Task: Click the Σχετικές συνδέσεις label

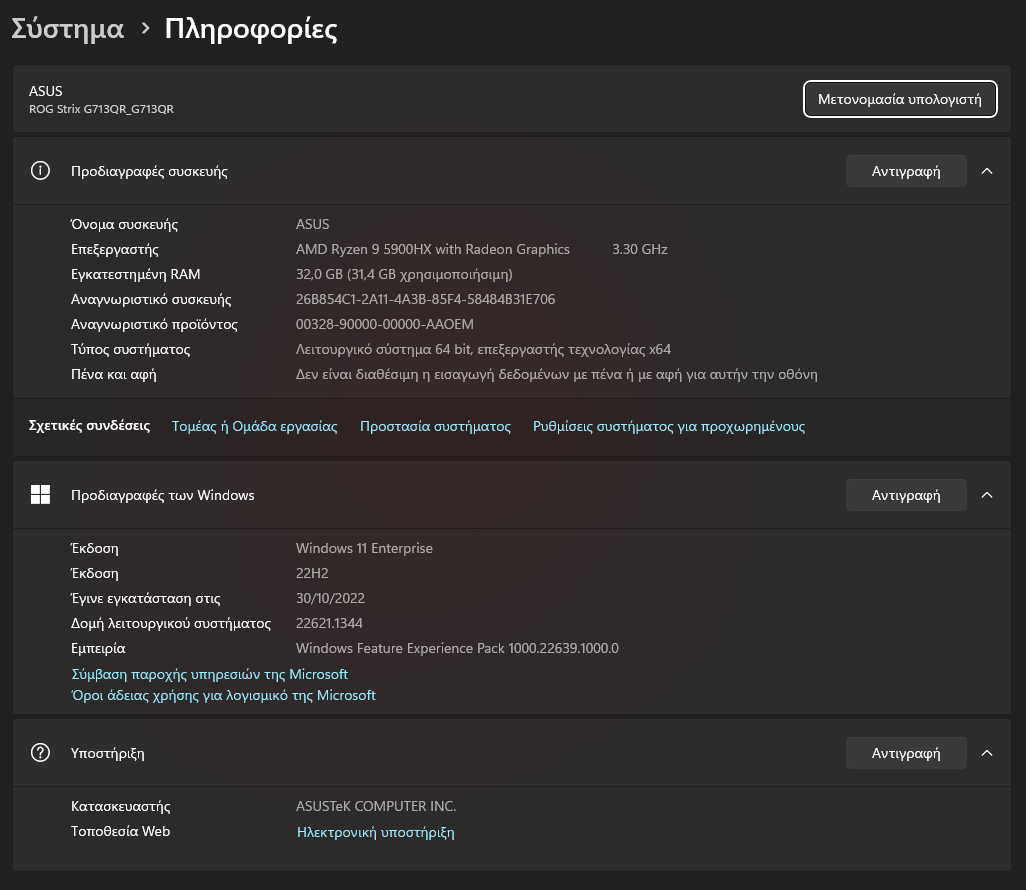Action: (x=89, y=425)
